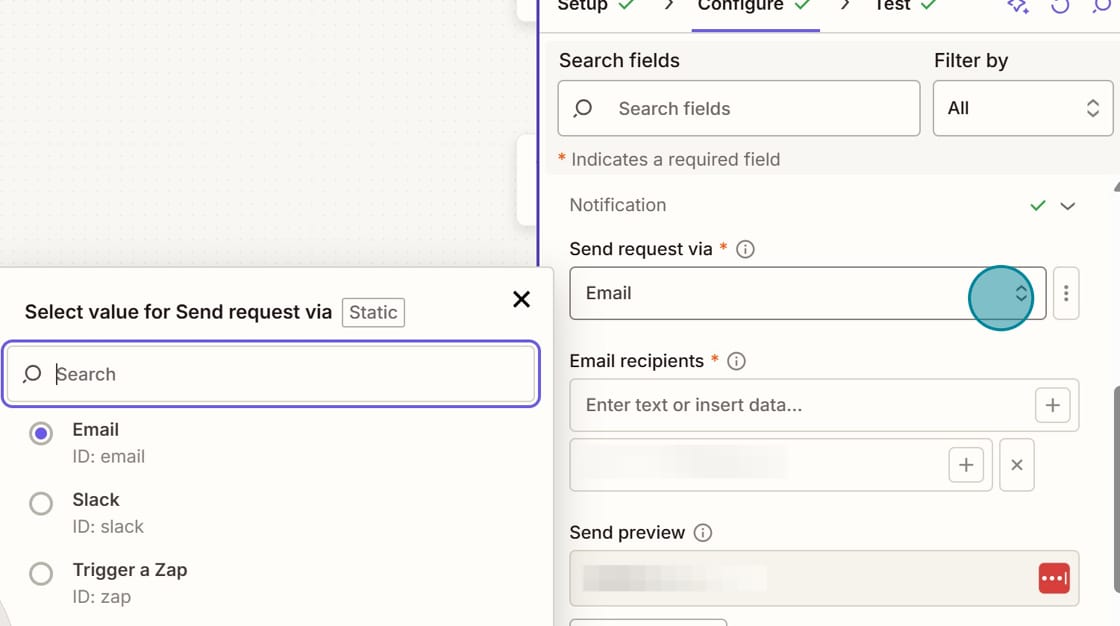This screenshot has width=1120, height=626.
Task: Click the info icon next to Send request via
Action: pyautogui.click(x=744, y=249)
